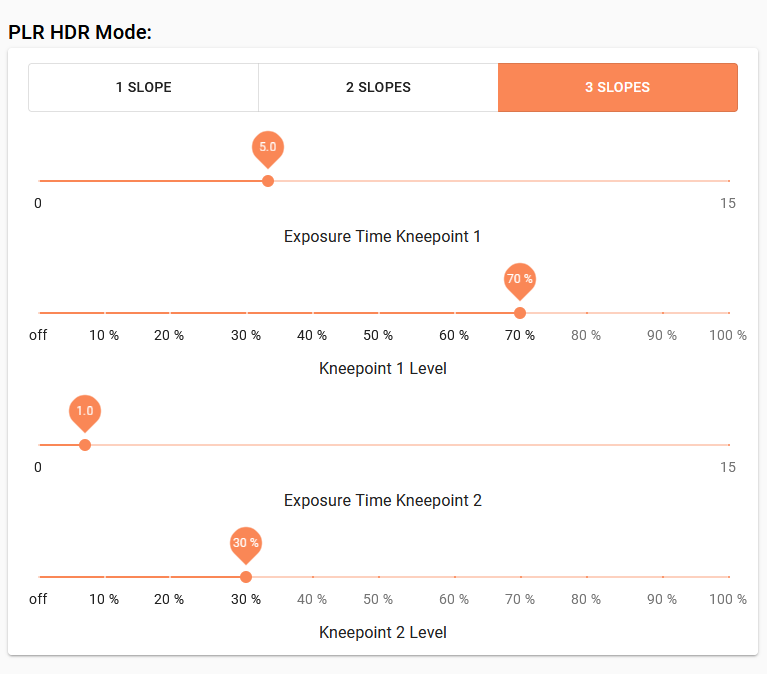The image size is (767, 674).
Task: Click the 'PLR HDR Mode:' heading
Action: pyautogui.click(x=80, y=32)
